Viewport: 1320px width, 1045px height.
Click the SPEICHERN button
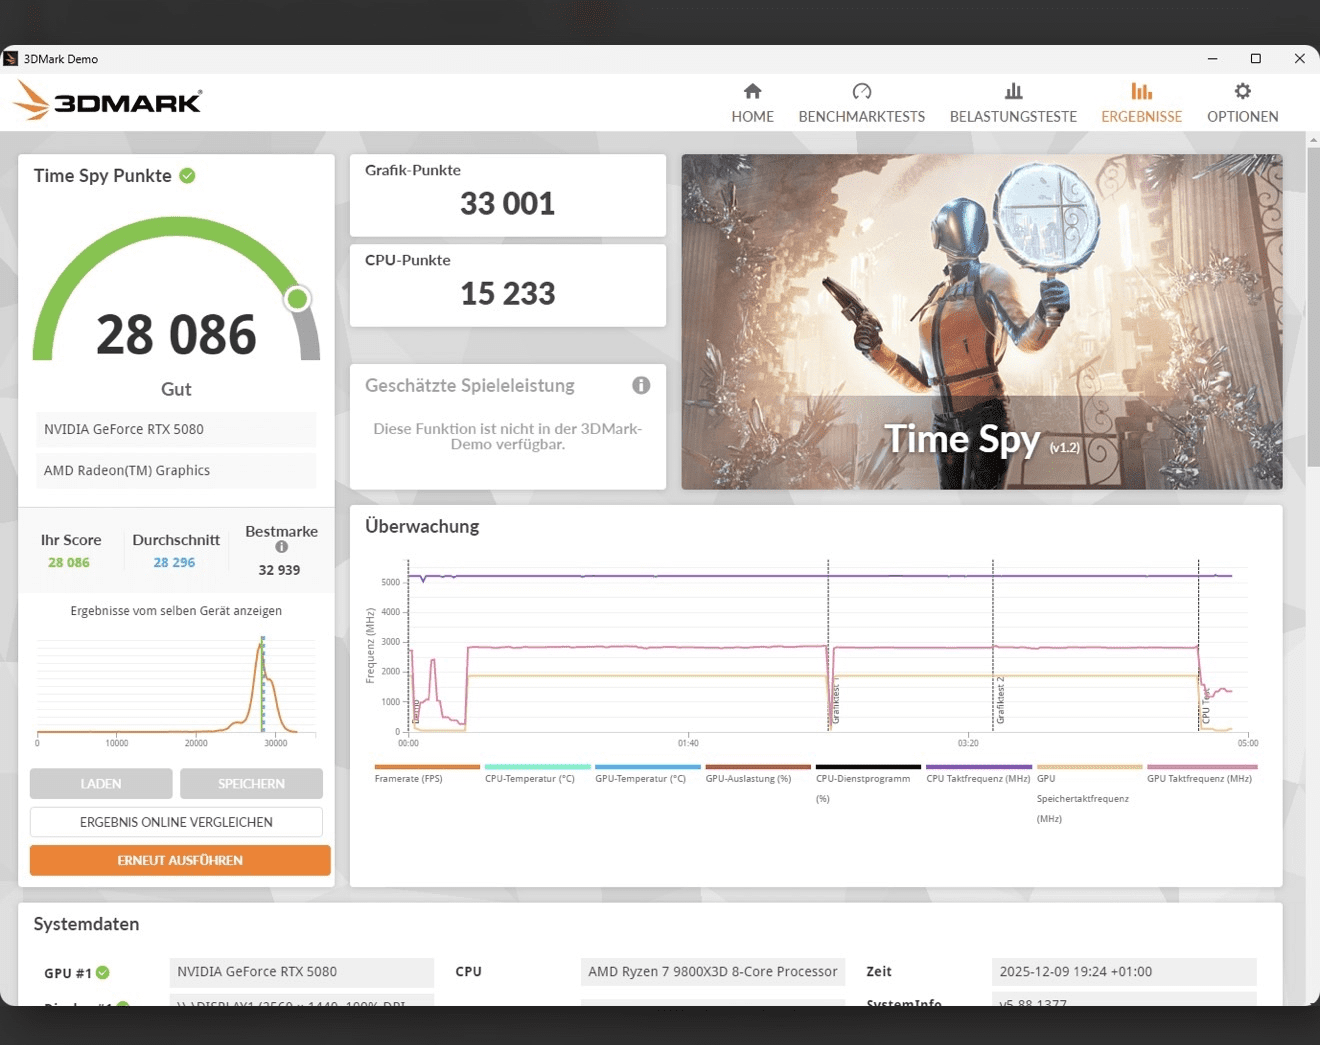pos(251,784)
